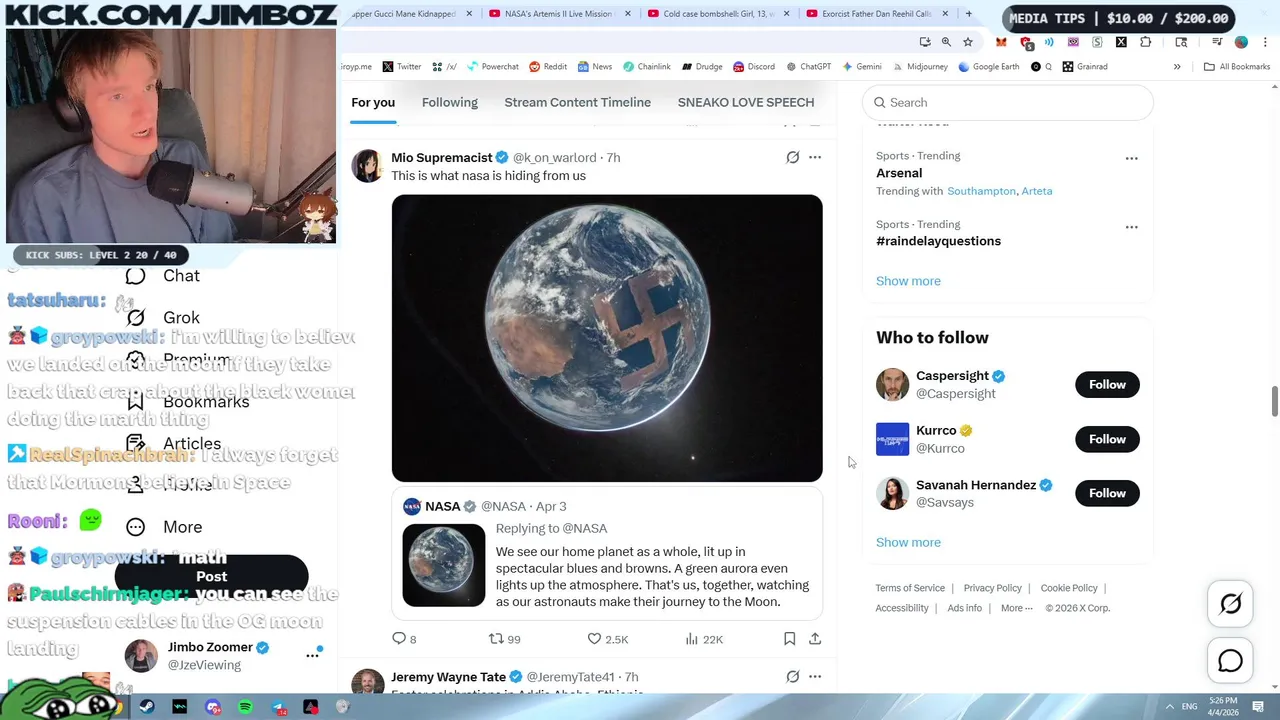Open more options for #raindelayquestions trend

tap(1132, 227)
